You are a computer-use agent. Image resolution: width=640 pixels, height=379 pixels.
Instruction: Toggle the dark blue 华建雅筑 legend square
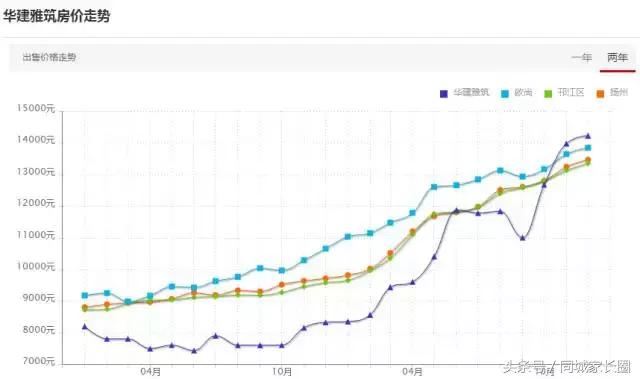pyautogui.click(x=444, y=93)
